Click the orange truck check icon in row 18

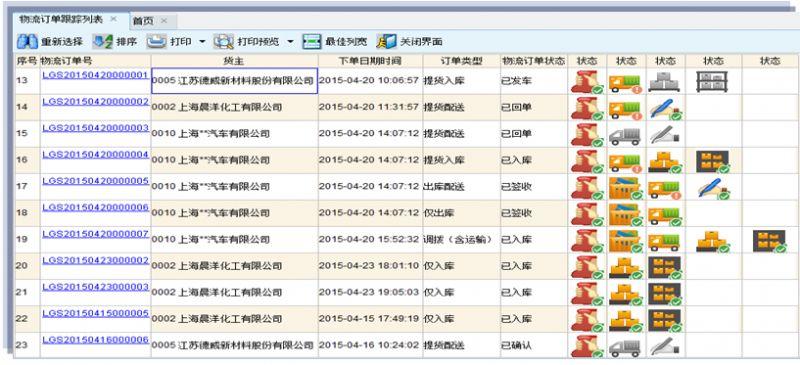[665, 216]
